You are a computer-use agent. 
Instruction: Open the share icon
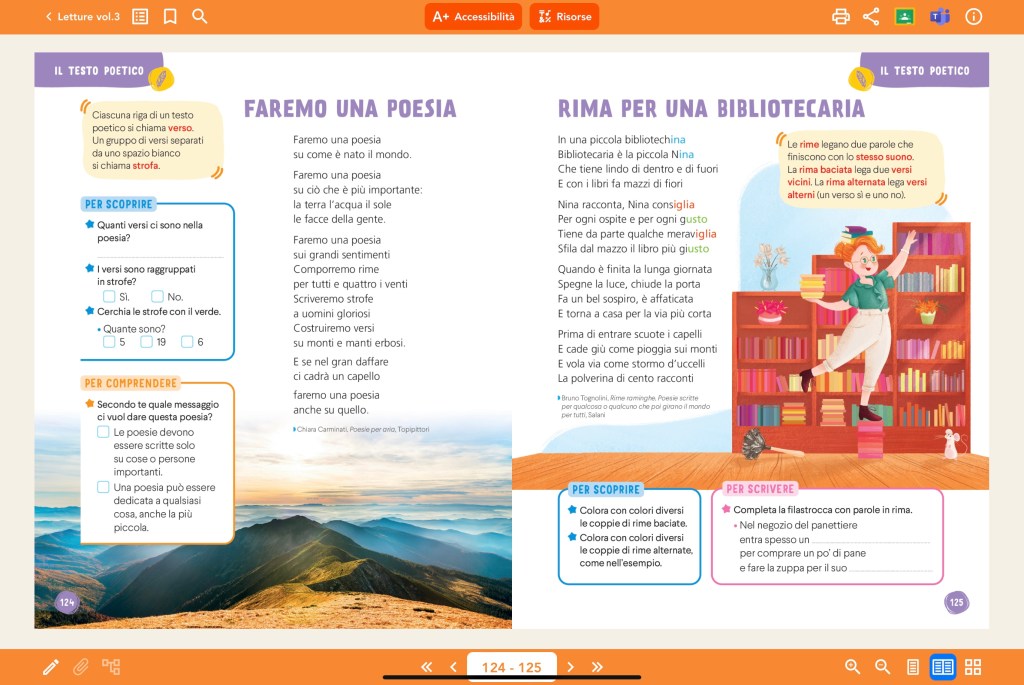[871, 16]
